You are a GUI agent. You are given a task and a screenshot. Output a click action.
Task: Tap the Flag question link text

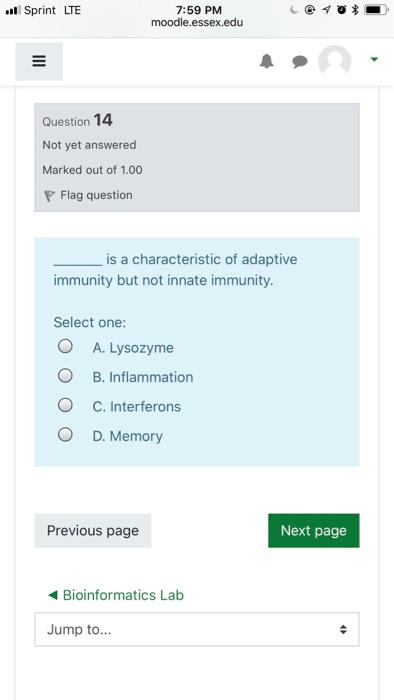click(96, 195)
